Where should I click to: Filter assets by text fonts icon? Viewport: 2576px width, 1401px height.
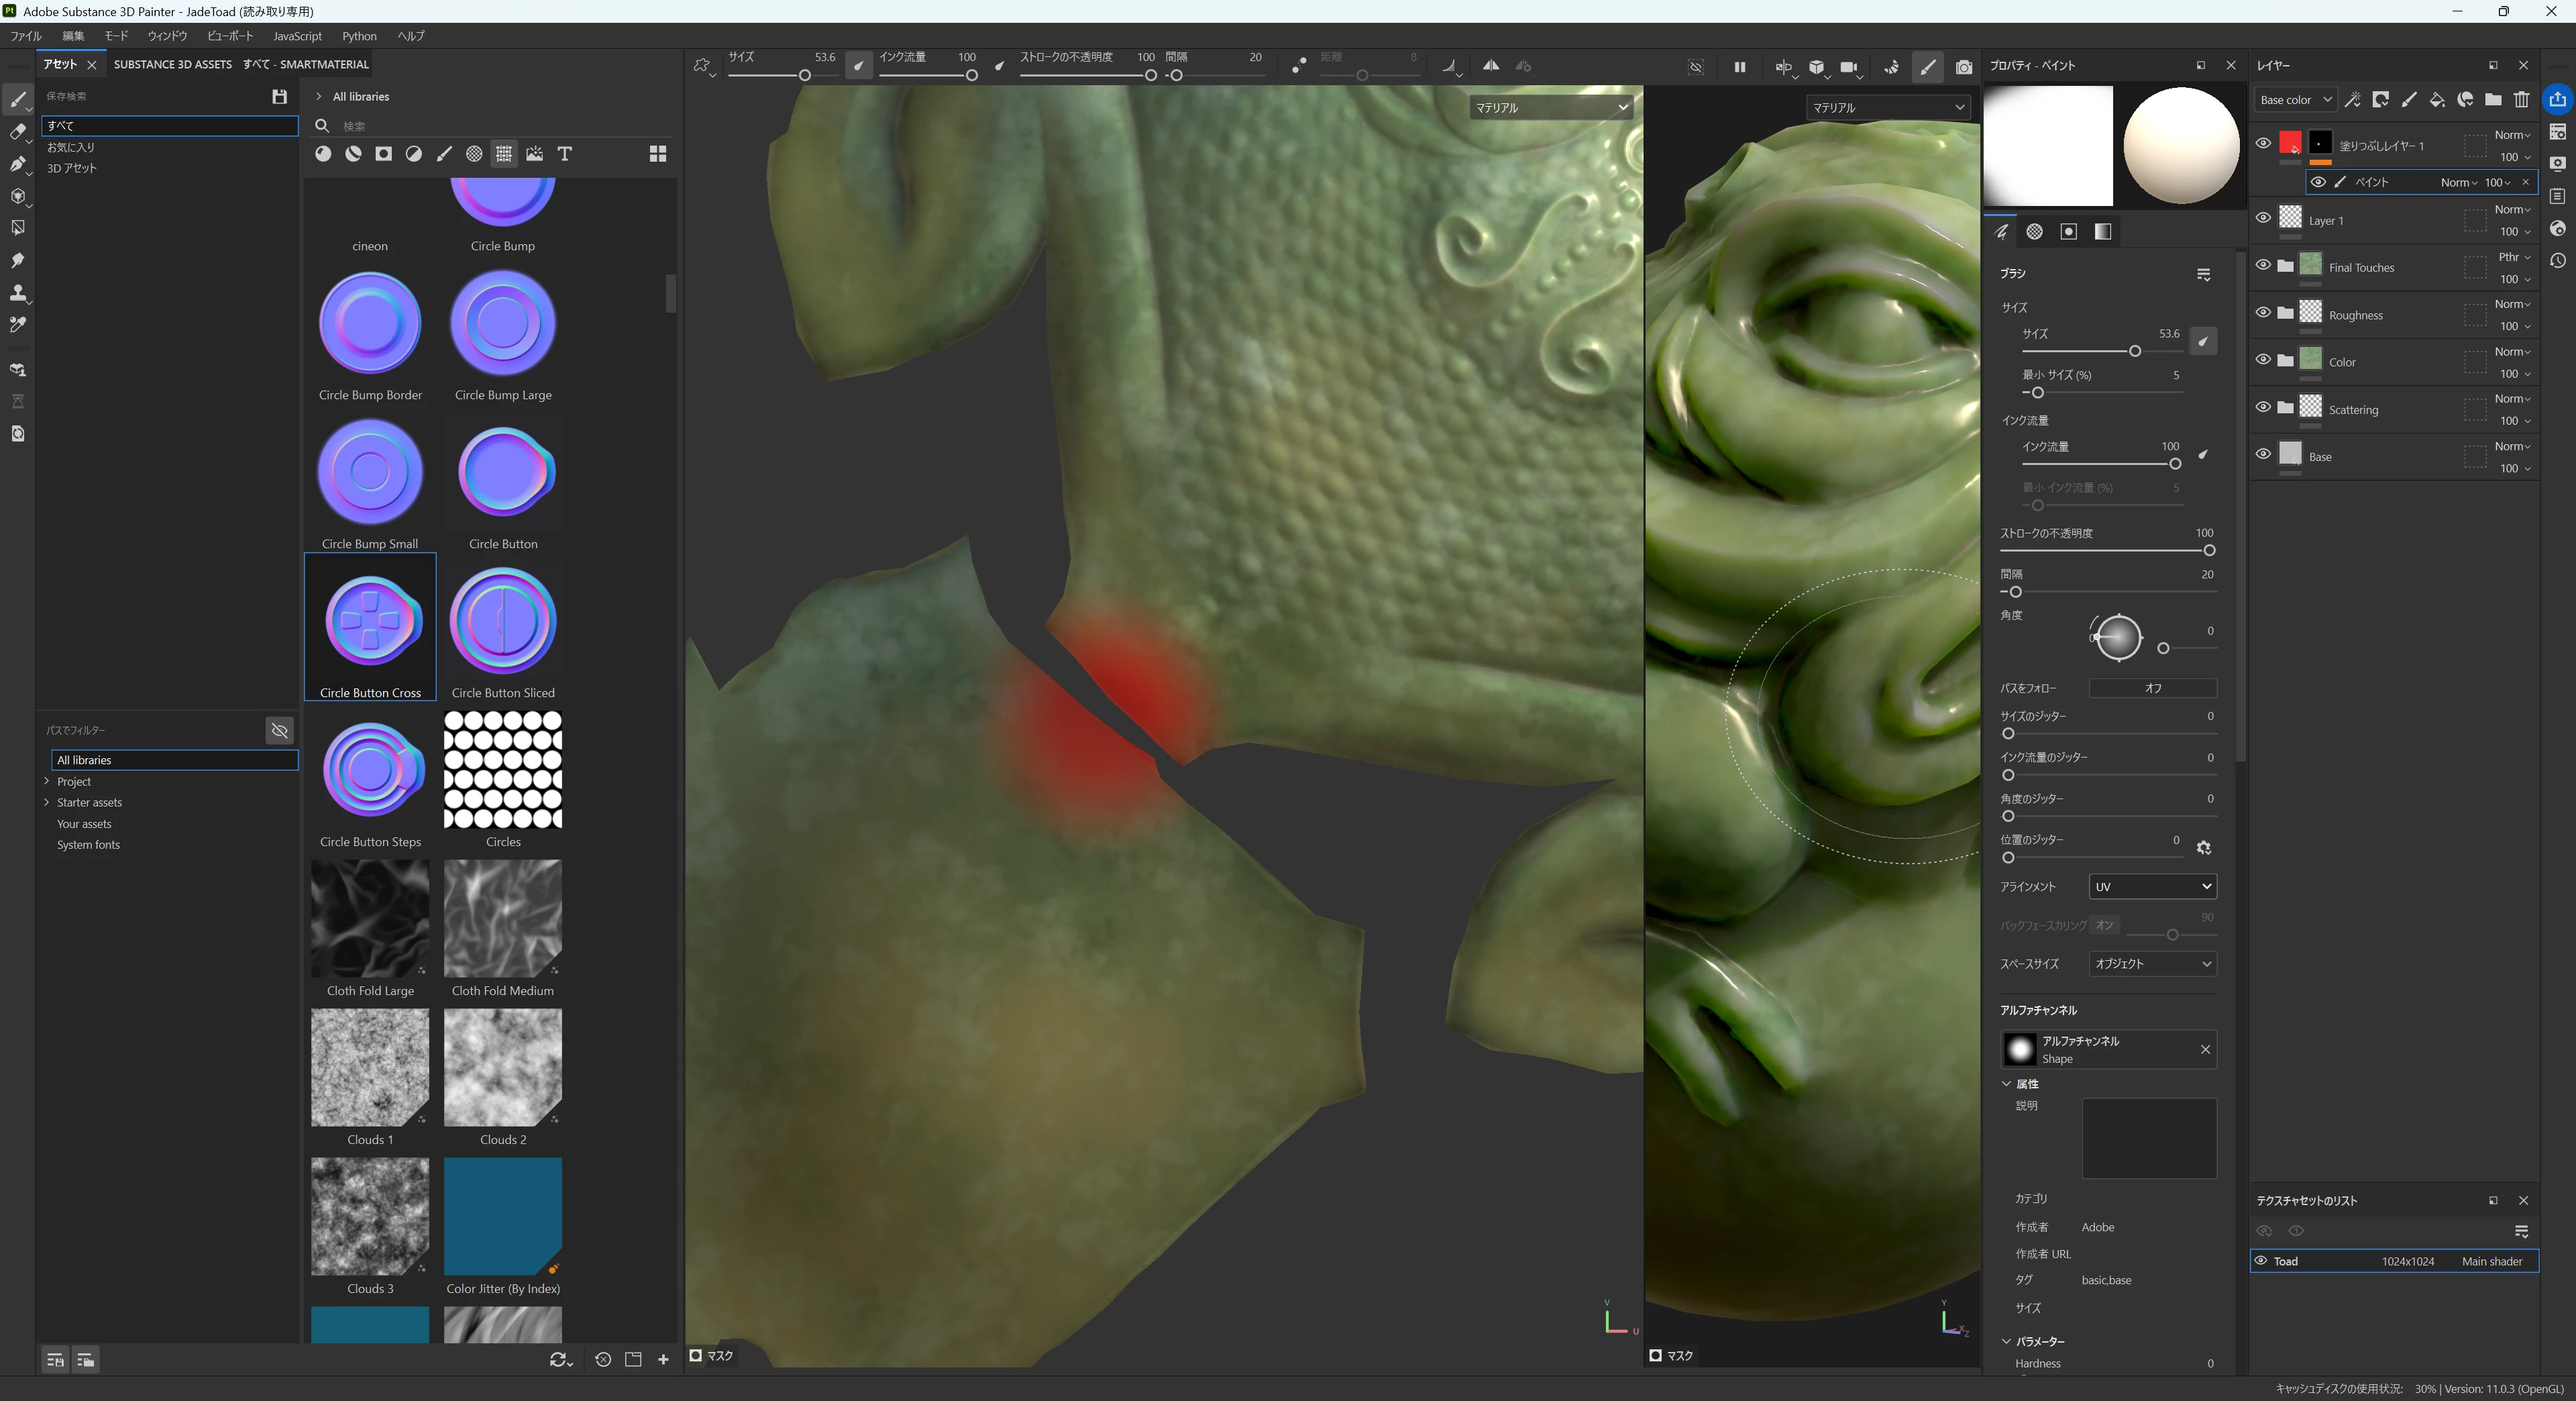click(565, 154)
